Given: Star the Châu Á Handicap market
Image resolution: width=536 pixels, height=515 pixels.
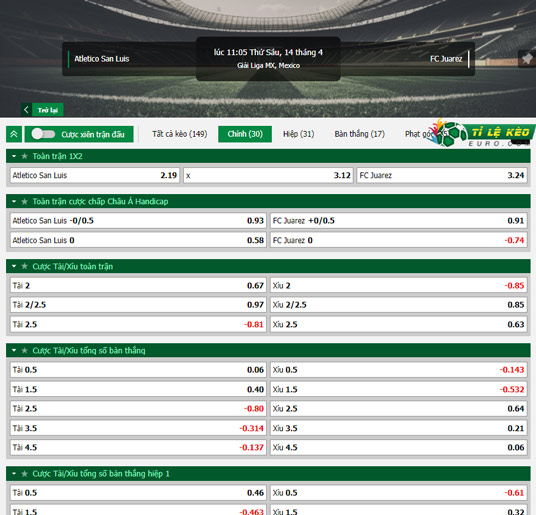Looking at the screenshot, I should (24, 201).
